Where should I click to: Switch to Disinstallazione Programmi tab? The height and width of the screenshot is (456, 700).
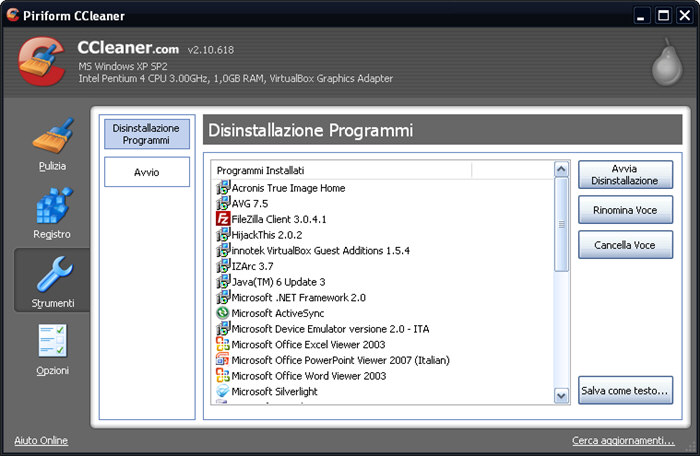[x=147, y=134]
